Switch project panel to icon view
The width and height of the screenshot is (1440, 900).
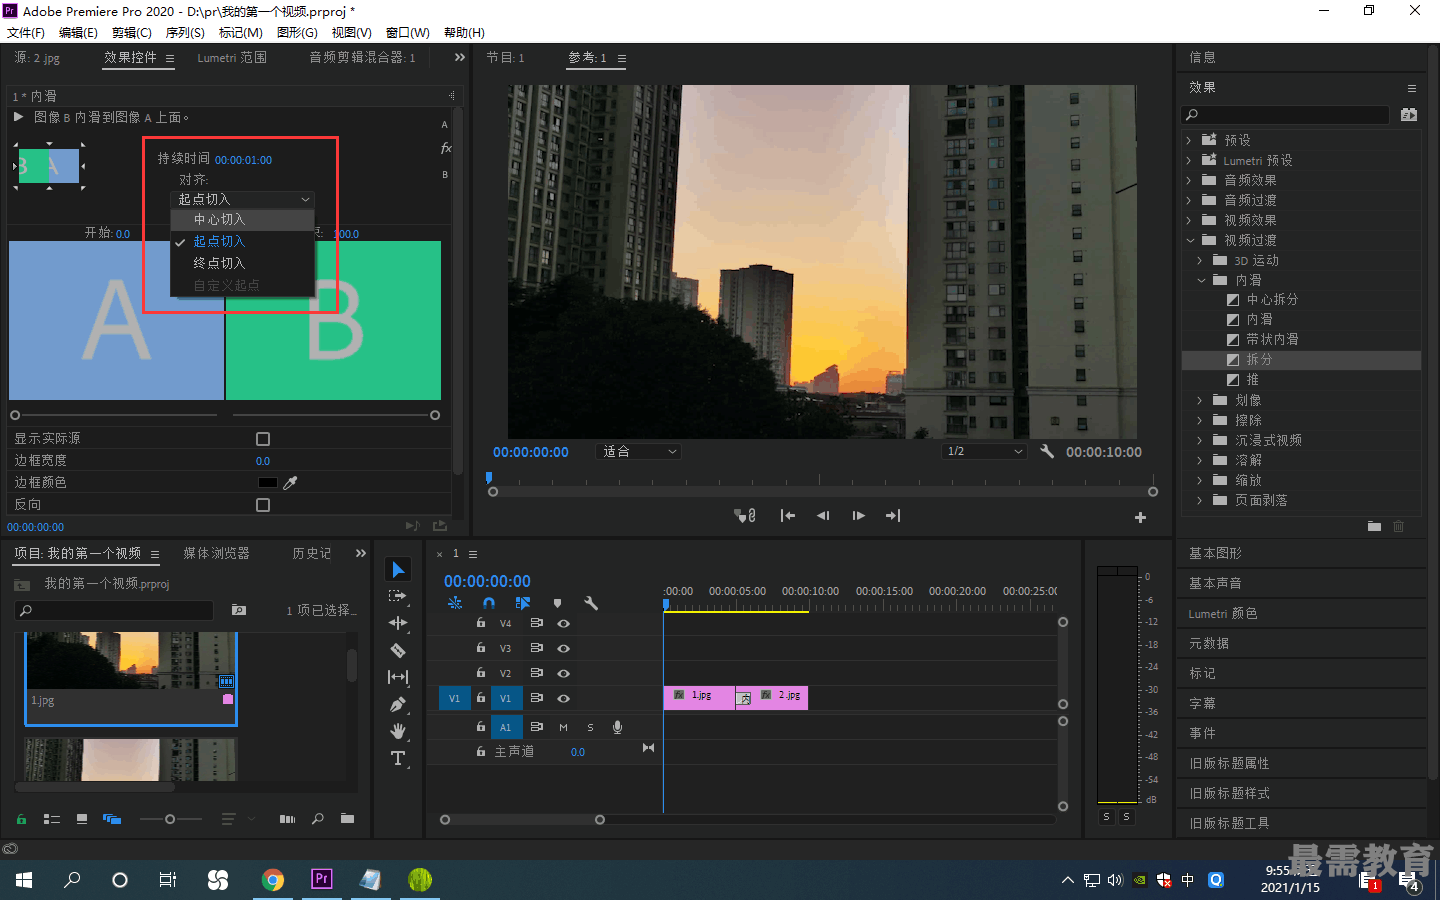click(x=82, y=819)
